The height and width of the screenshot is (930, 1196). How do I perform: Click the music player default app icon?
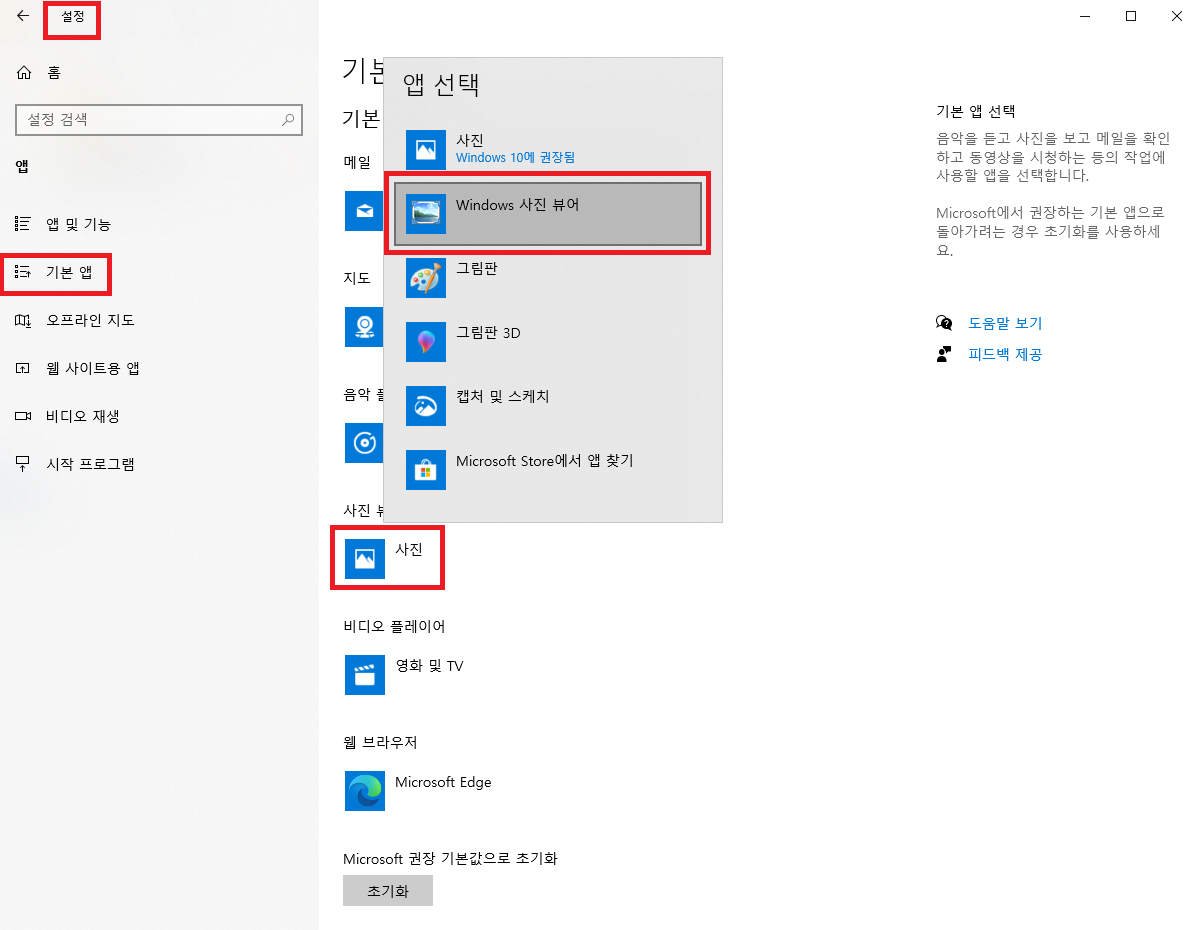click(x=364, y=442)
